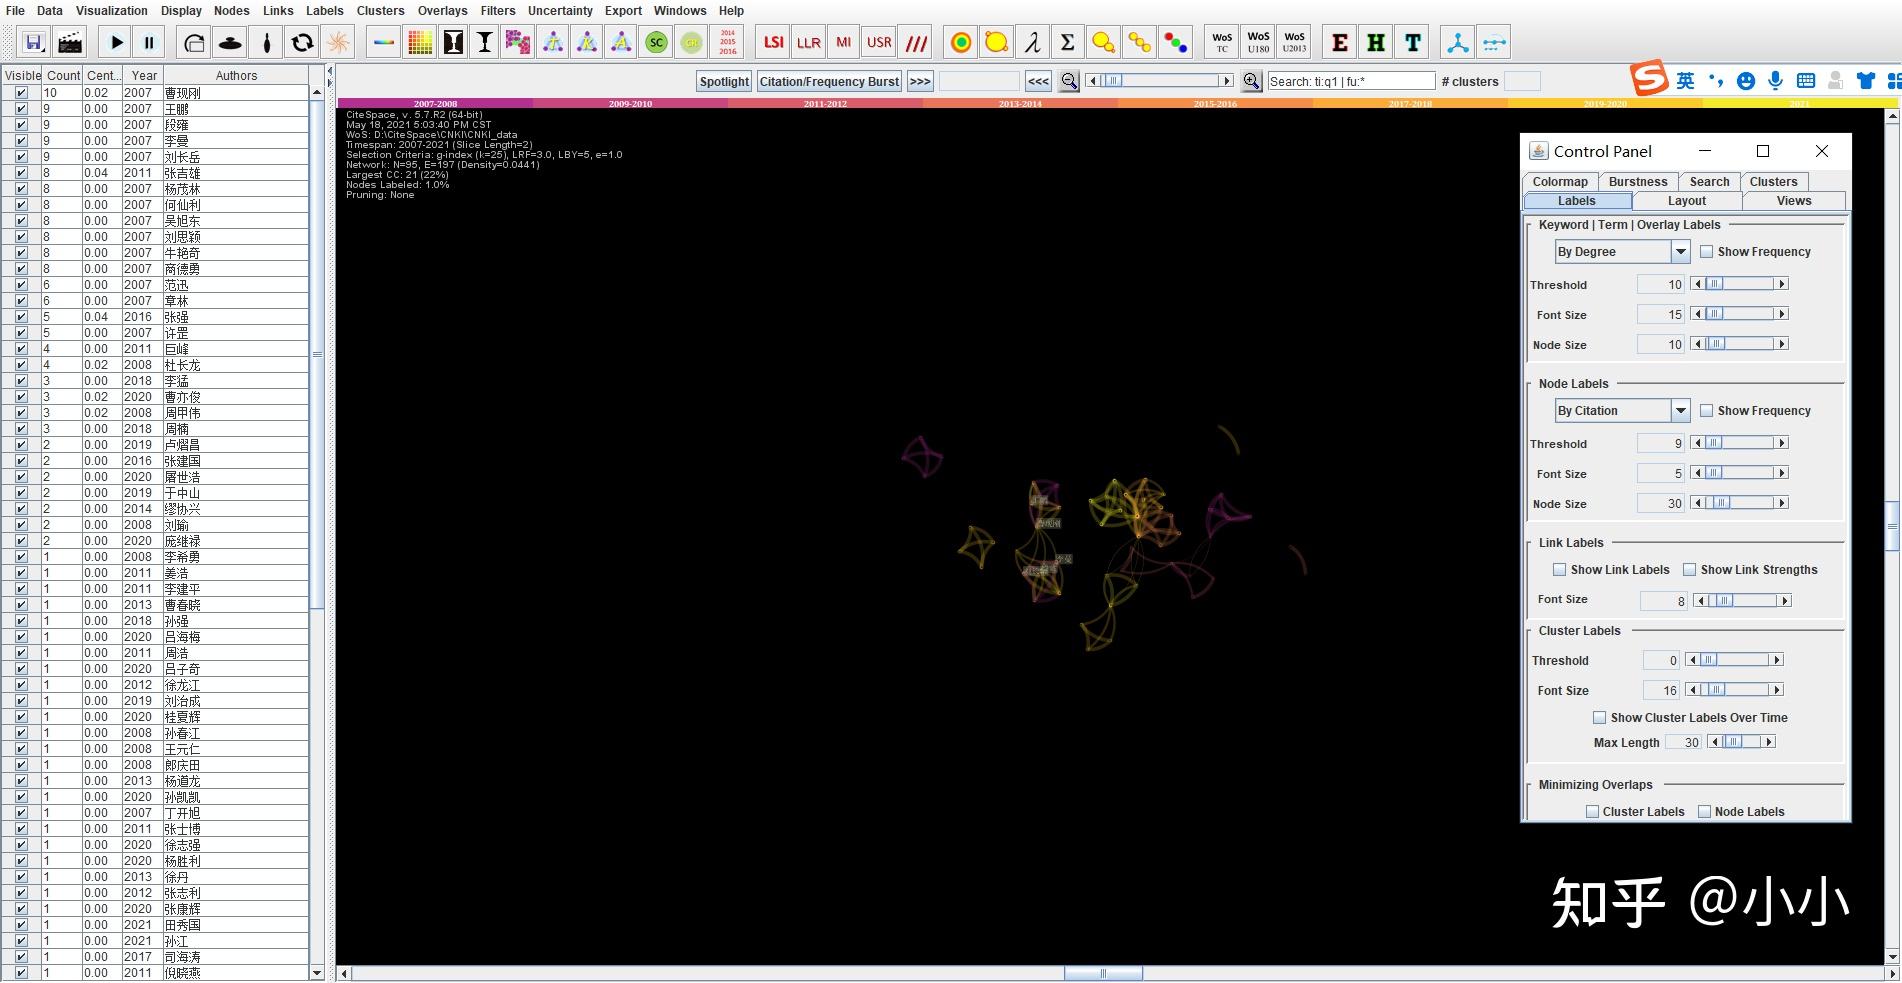Click the green SC toolbar icon

[x=656, y=43]
